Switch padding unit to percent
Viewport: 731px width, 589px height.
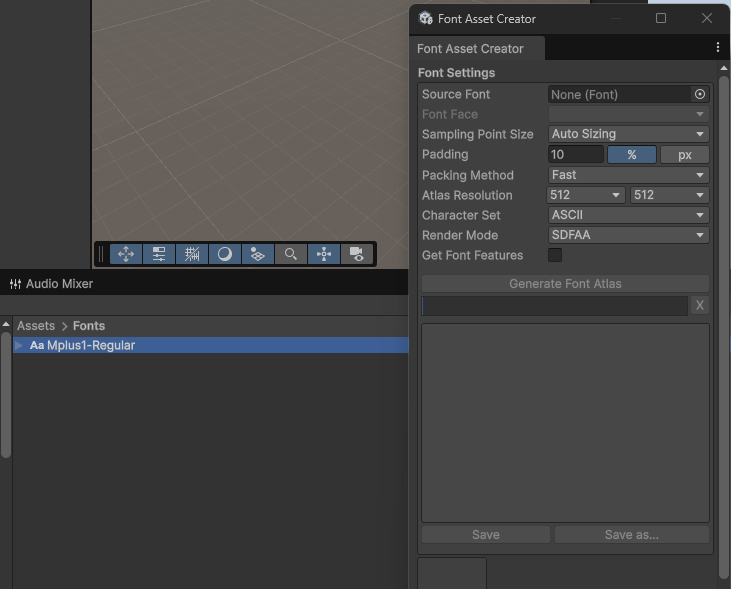click(632, 155)
